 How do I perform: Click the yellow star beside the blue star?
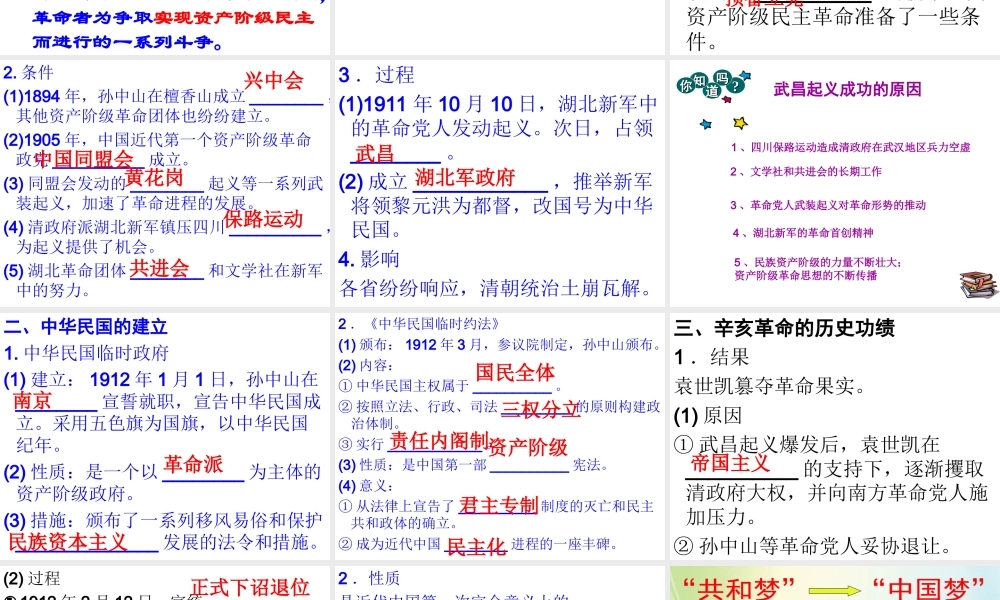tap(740, 122)
